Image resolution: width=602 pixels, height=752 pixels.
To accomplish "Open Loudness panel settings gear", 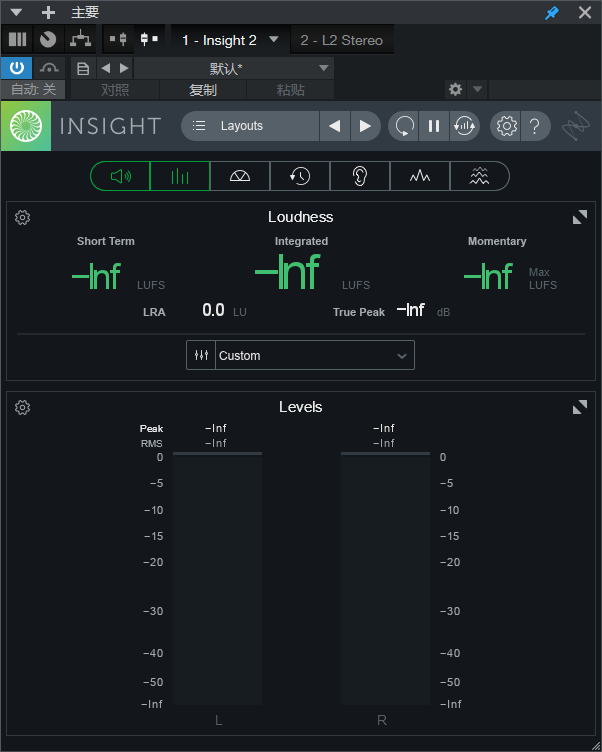I will click(23, 217).
